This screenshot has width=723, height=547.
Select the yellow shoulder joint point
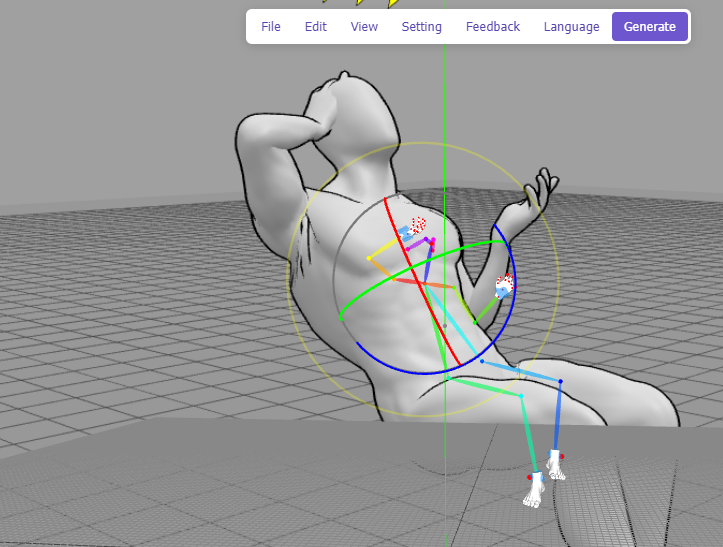pyautogui.click(x=369, y=258)
